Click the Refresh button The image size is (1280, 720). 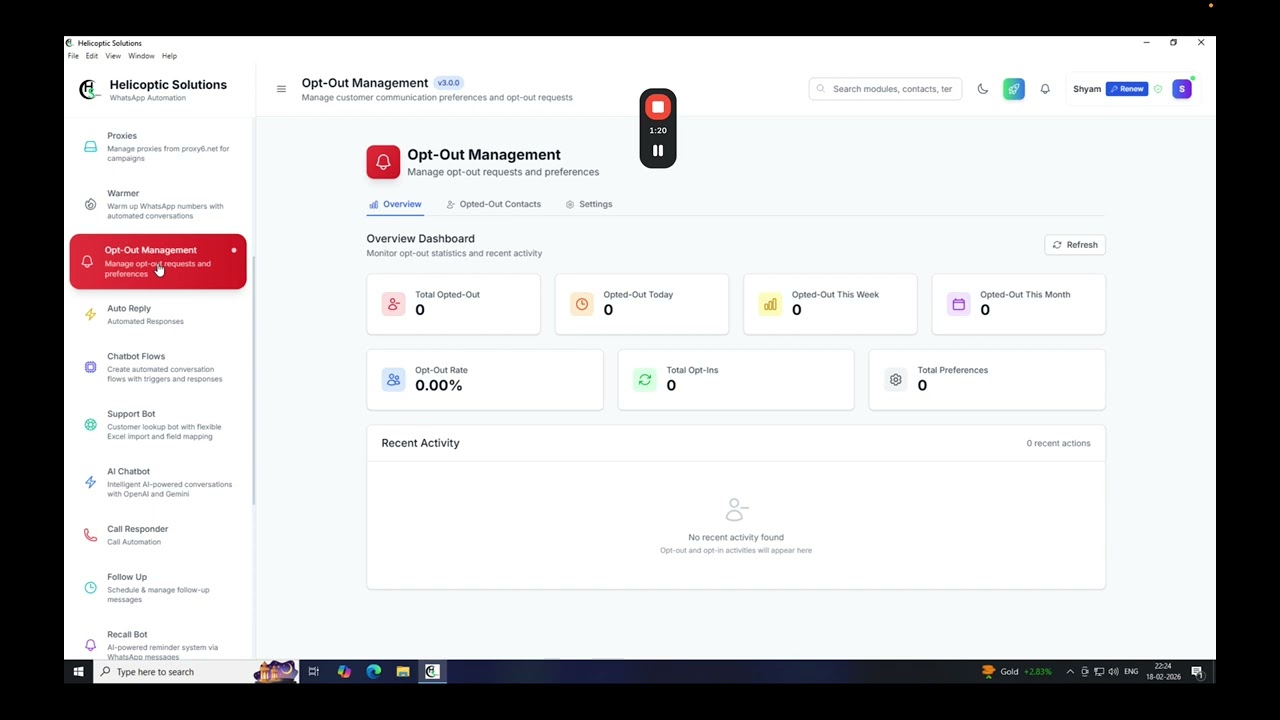click(1075, 245)
